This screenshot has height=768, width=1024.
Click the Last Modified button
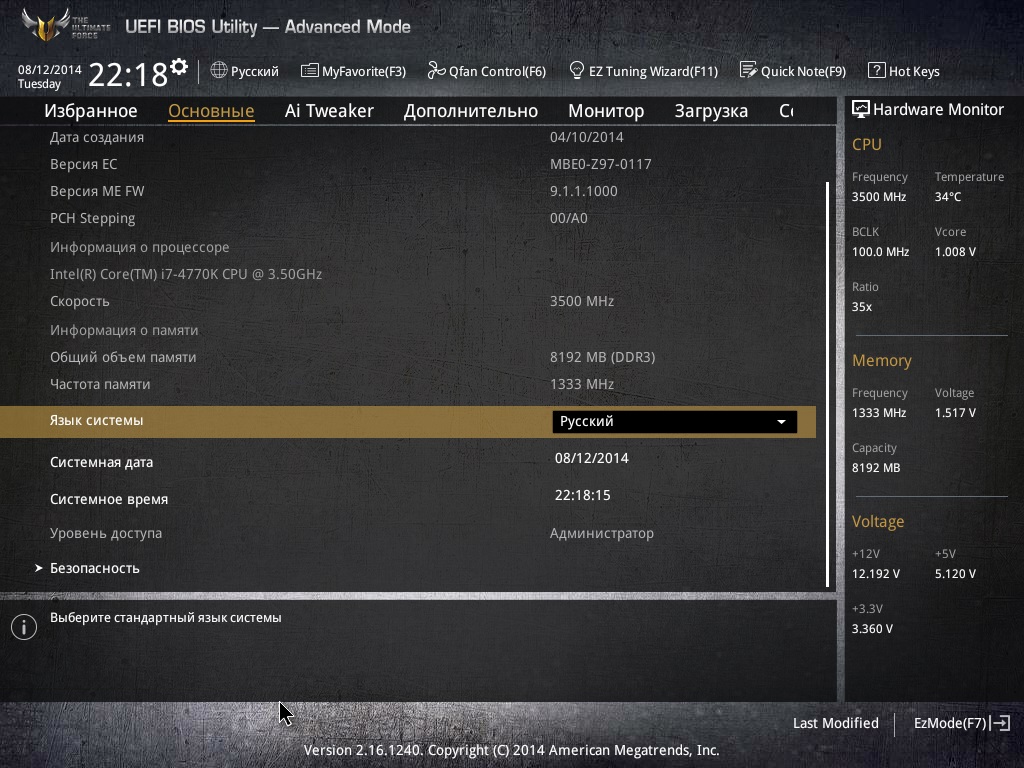tap(835, 723)
